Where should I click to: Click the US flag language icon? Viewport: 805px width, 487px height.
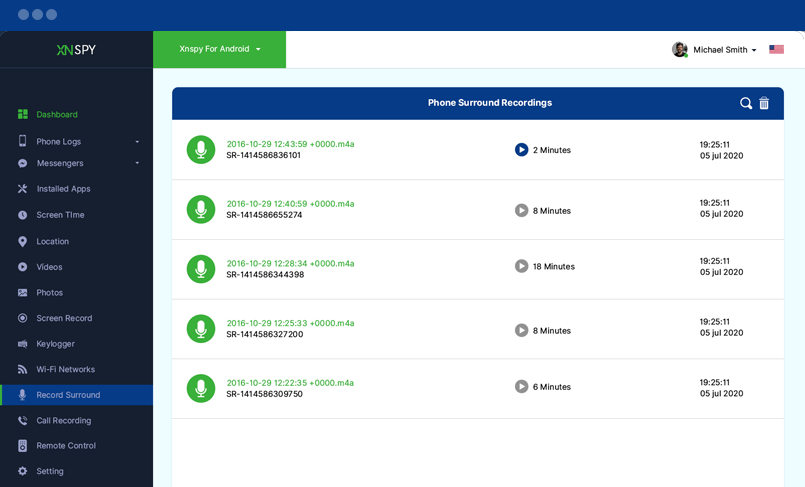(x=776, y=50)
